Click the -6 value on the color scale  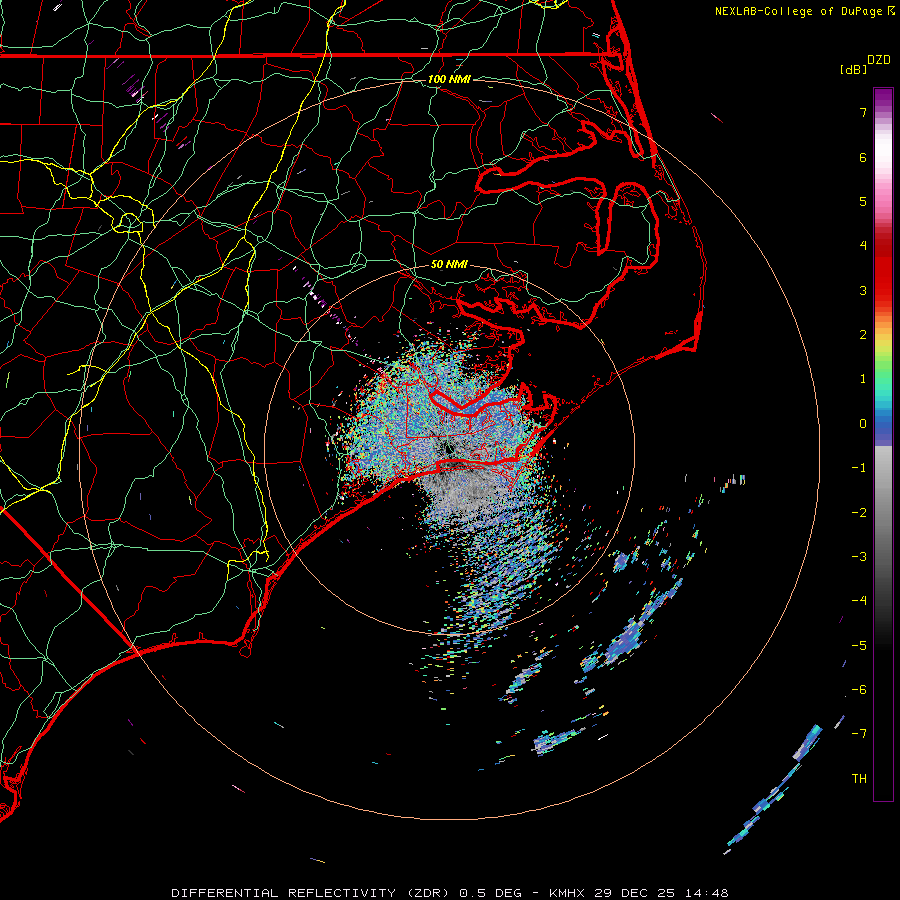pyautogui.click(x=859, y=690)
